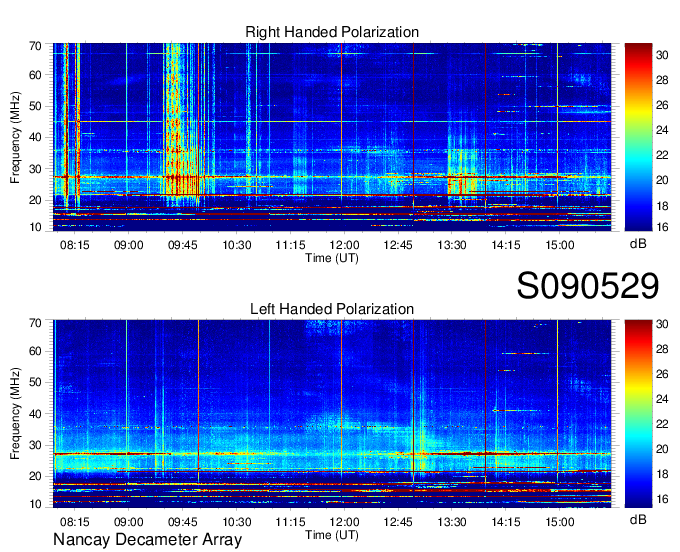The height and width of the screenshot is (552, 680).
Task: Click 10:30 tick on right-handed time axis
Action: [236, 245]
